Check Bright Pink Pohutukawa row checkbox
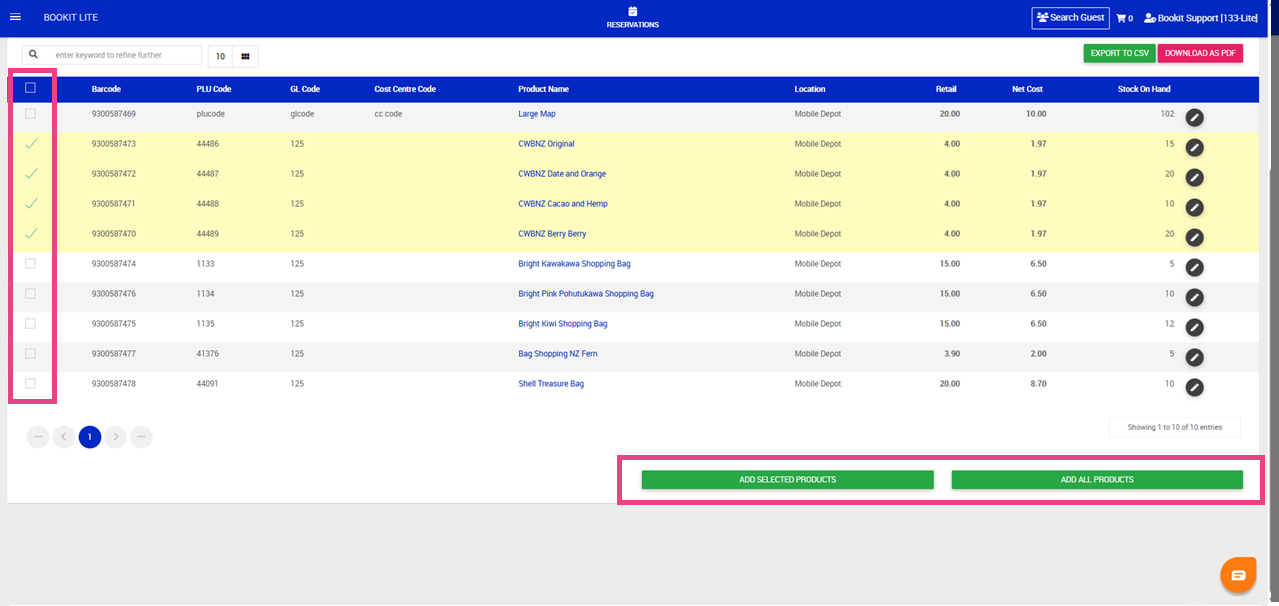This screenshot has height=606, width=1279. click(30, 294)
